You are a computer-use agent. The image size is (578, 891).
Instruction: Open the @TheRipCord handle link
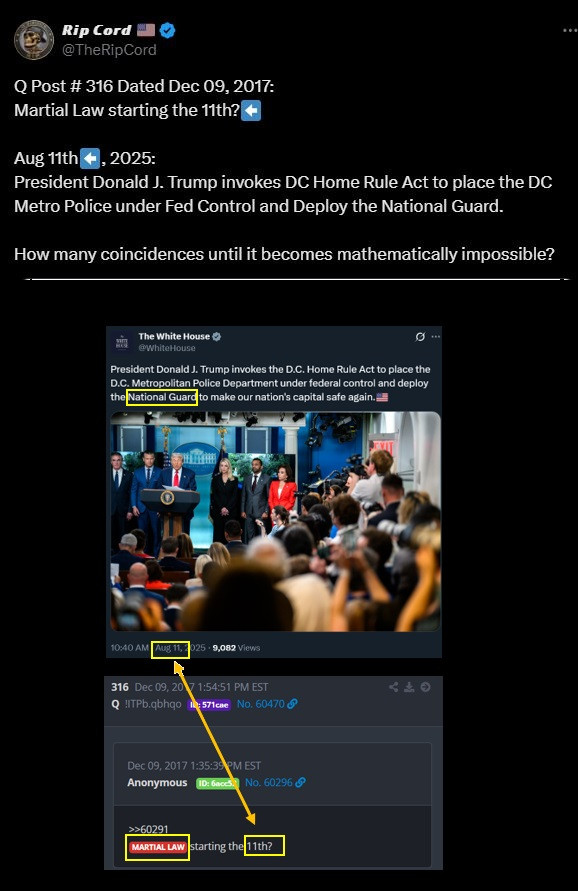[109, 50]
